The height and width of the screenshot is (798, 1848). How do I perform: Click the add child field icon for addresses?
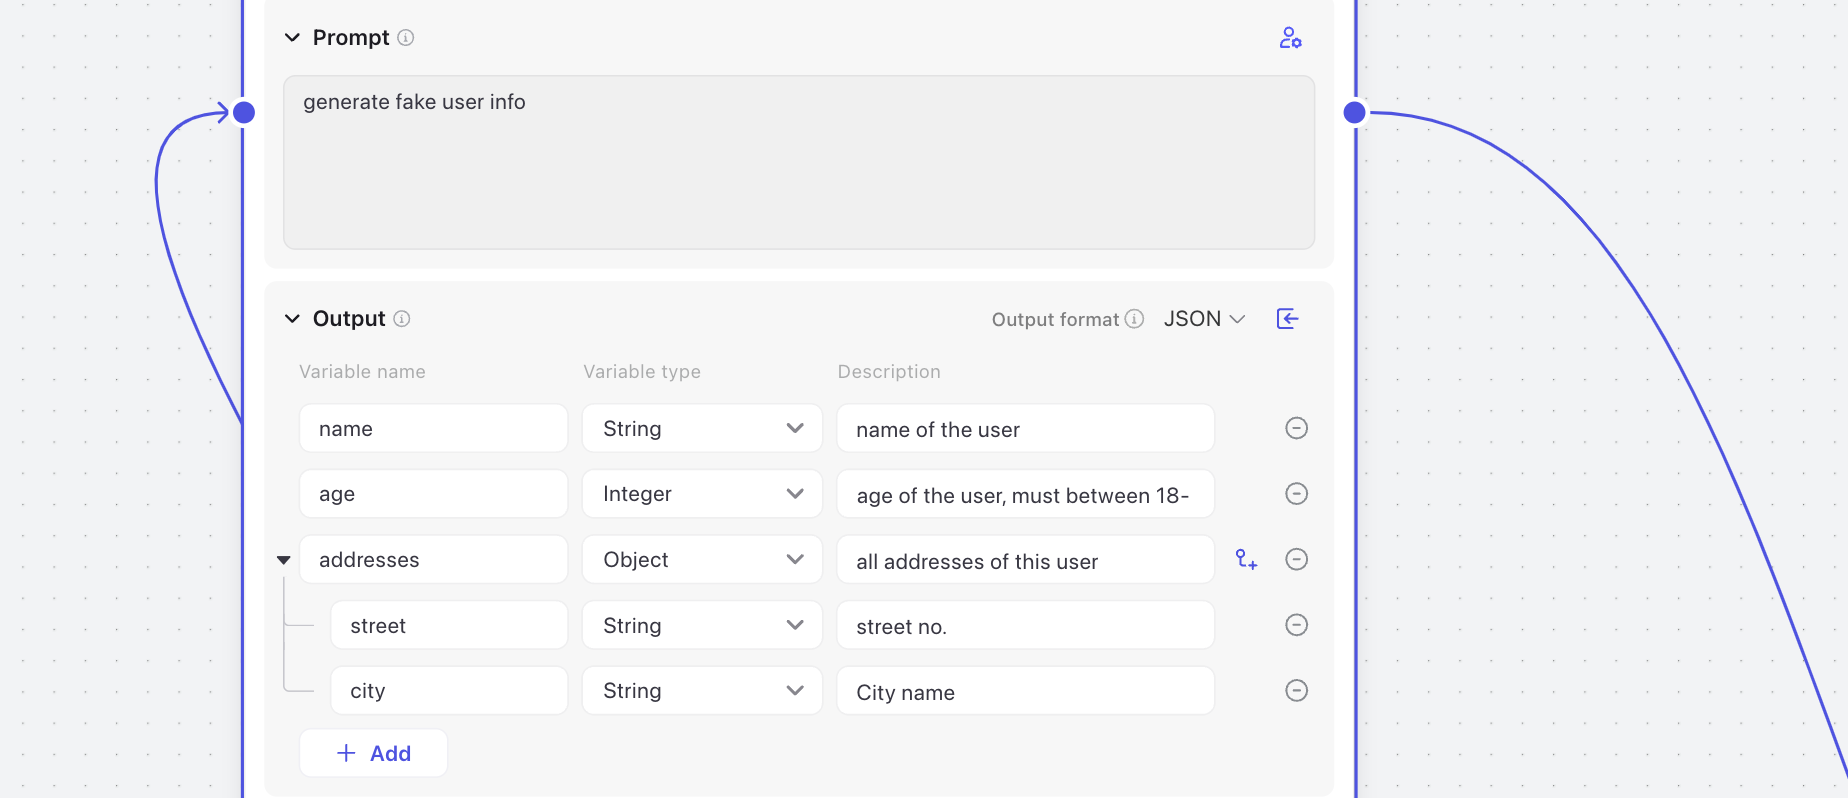click(1246, 560)
